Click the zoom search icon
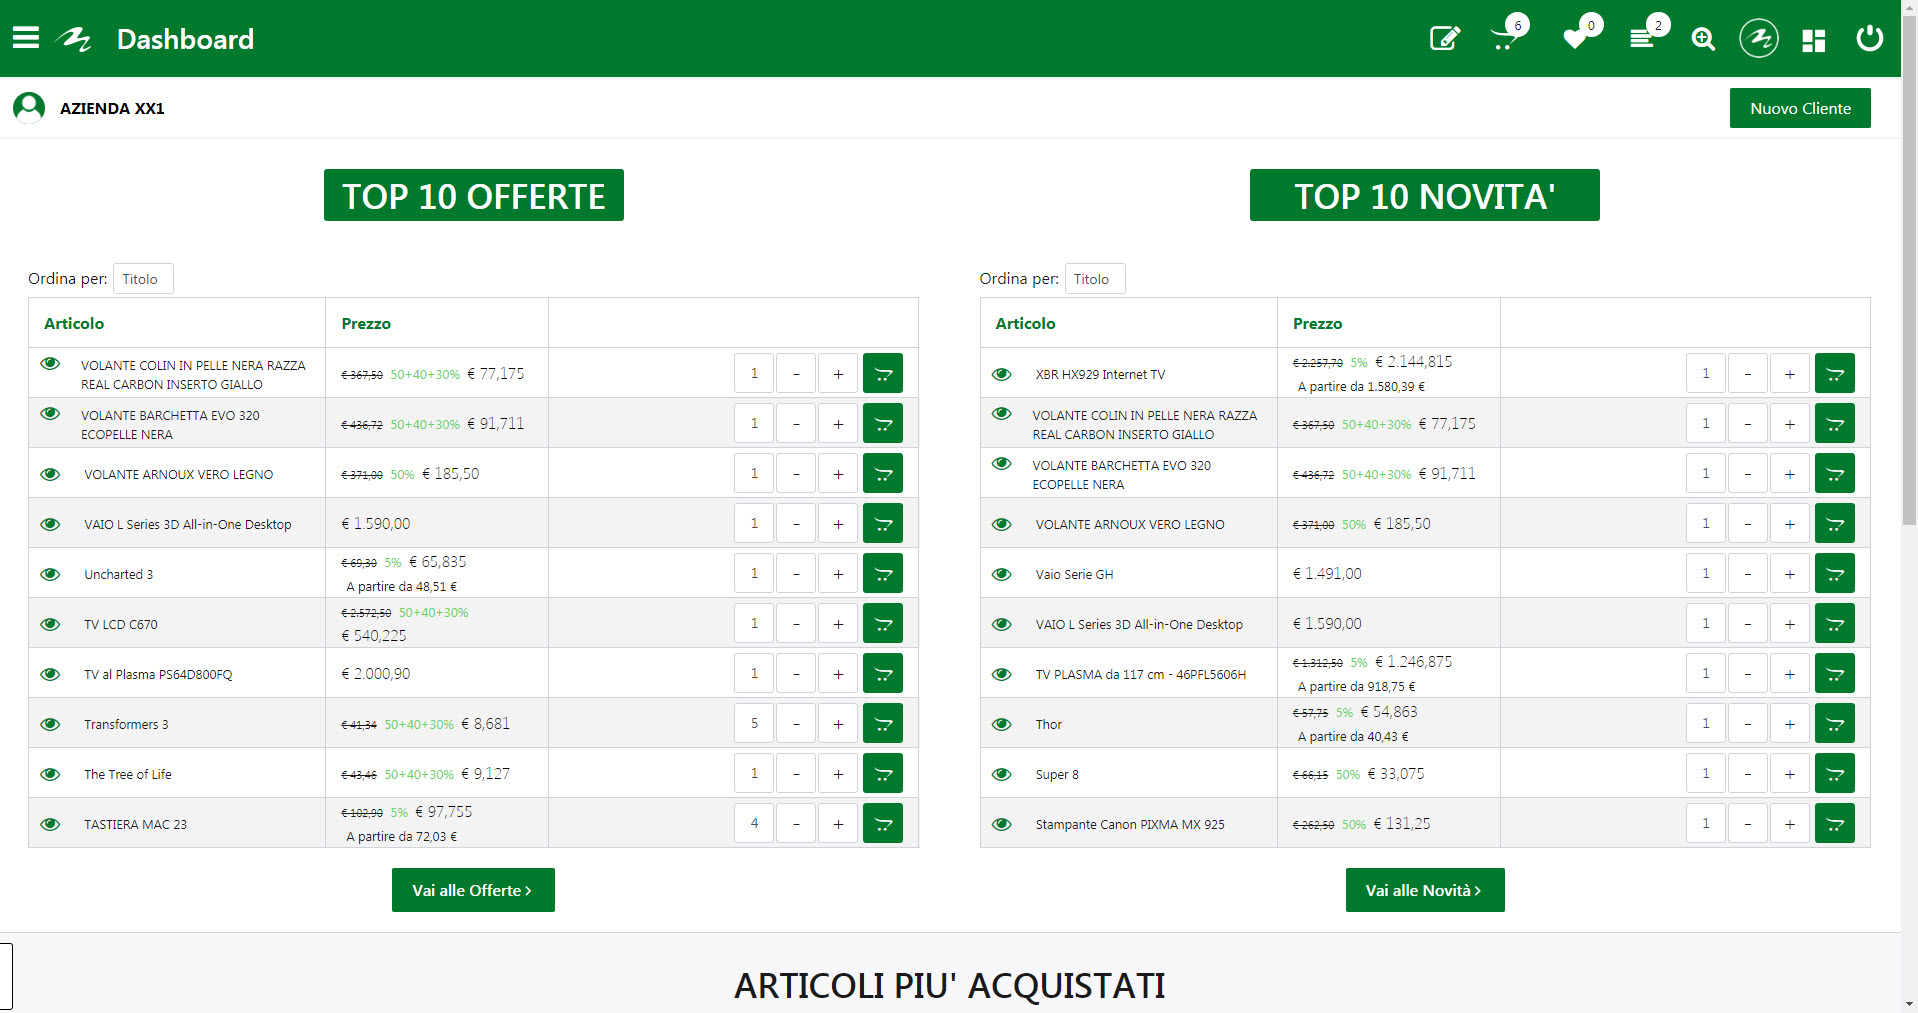1918x1013 pixels. pos(1702,39)
